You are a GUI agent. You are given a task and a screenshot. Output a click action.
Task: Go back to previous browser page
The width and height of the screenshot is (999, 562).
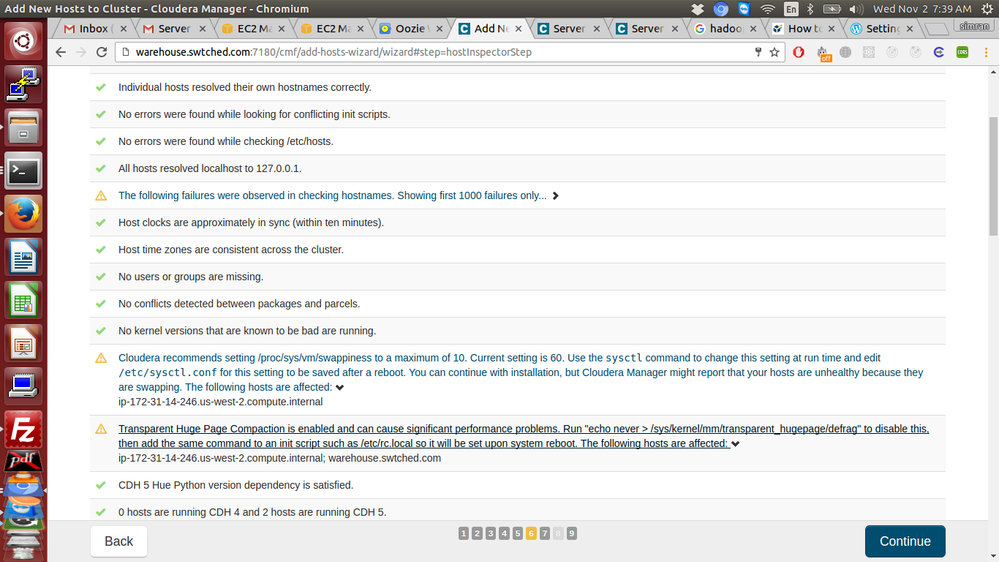(x=61, y=52)
